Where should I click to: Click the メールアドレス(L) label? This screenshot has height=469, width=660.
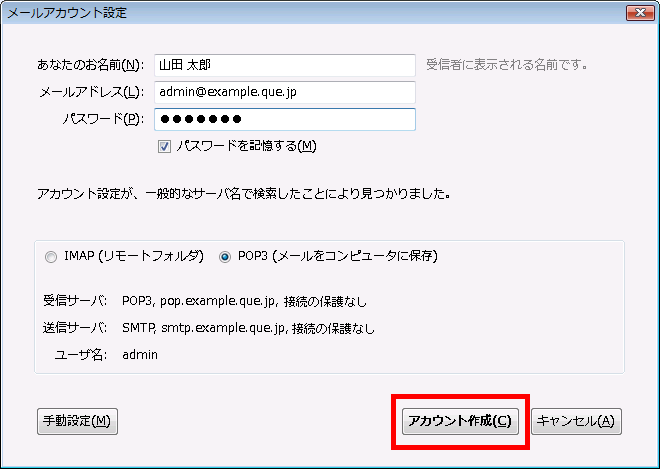[x=91, y=92]
